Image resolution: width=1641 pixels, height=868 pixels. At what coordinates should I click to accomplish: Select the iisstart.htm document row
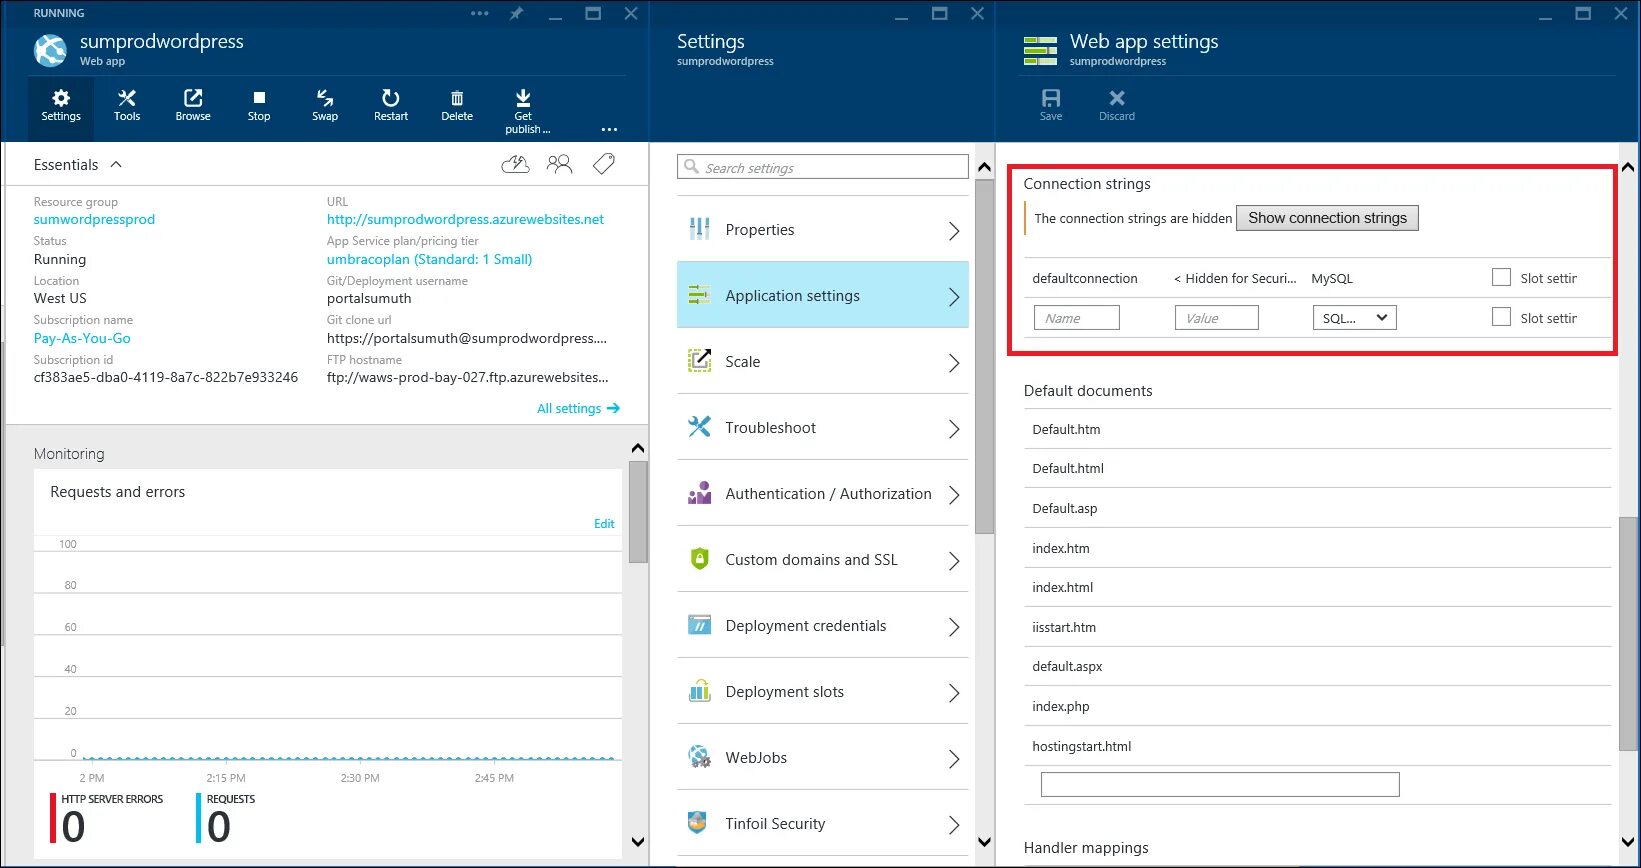pos(1317,627)
